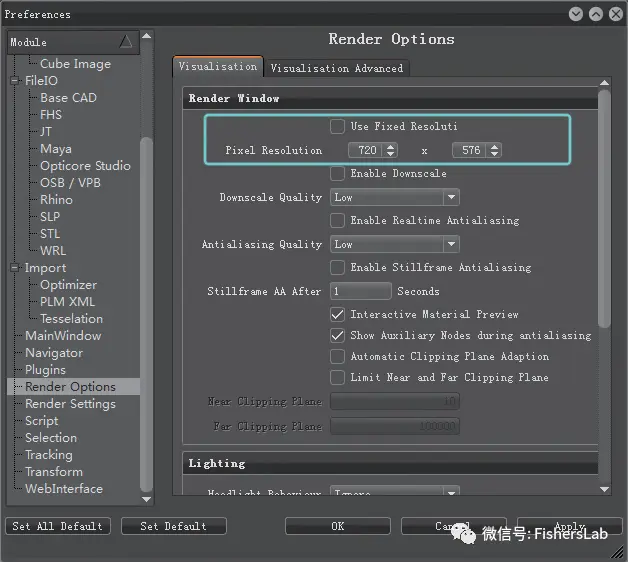The width and height of the screenshot is (628, 562).
Task: Select WRL module entry
Action: coord(53,251)
